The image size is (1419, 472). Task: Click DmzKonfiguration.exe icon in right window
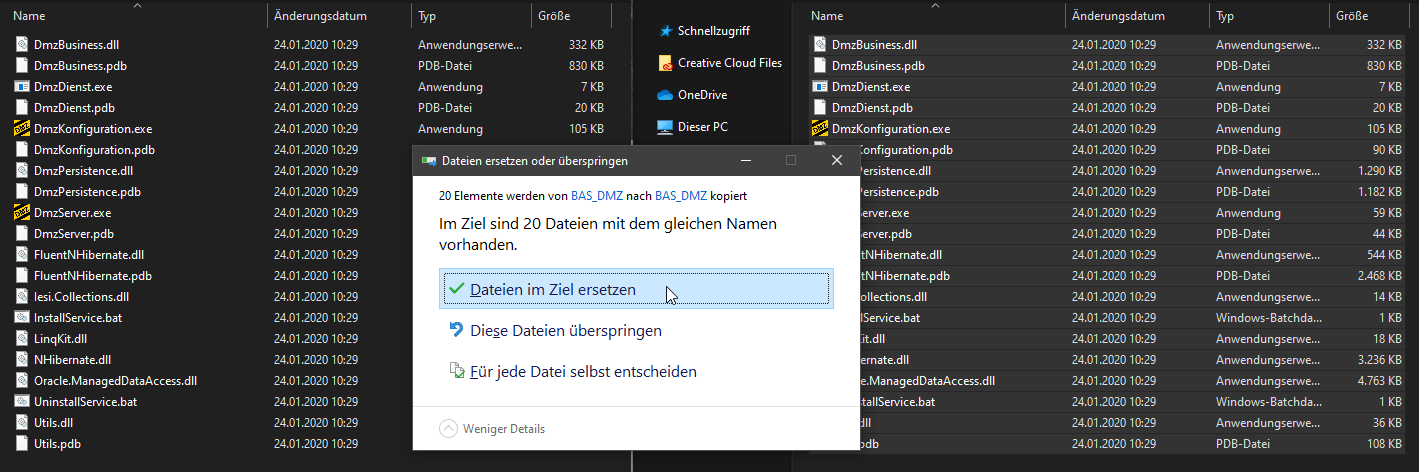click(x=820, y=129)
